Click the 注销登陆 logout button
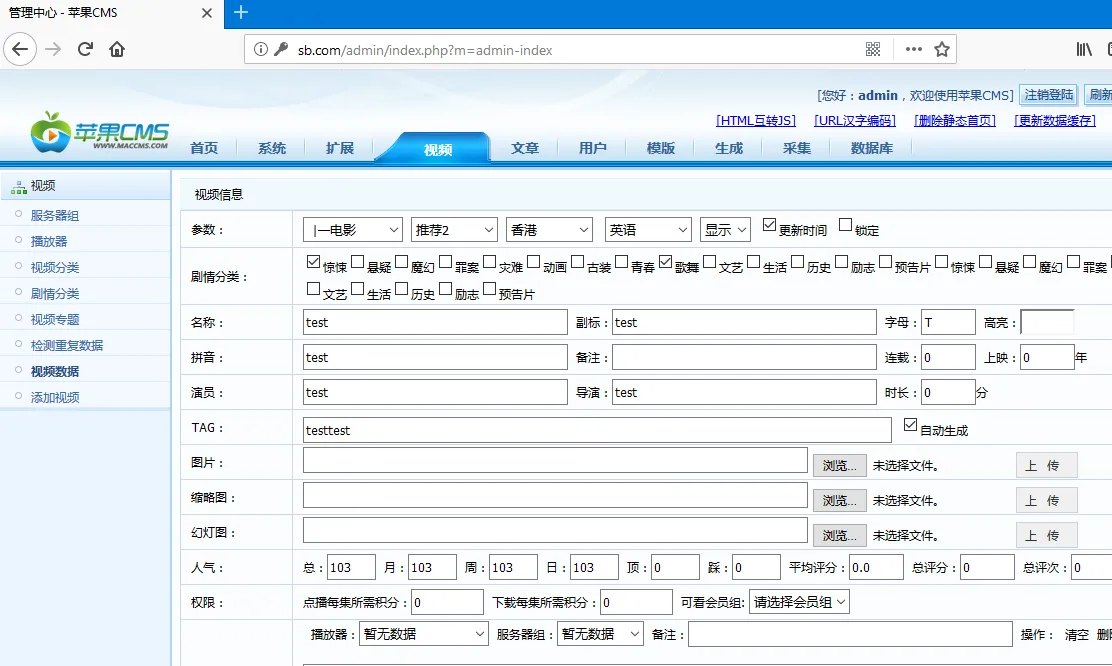1112x666 pixels. click(x=1048, y=95)
